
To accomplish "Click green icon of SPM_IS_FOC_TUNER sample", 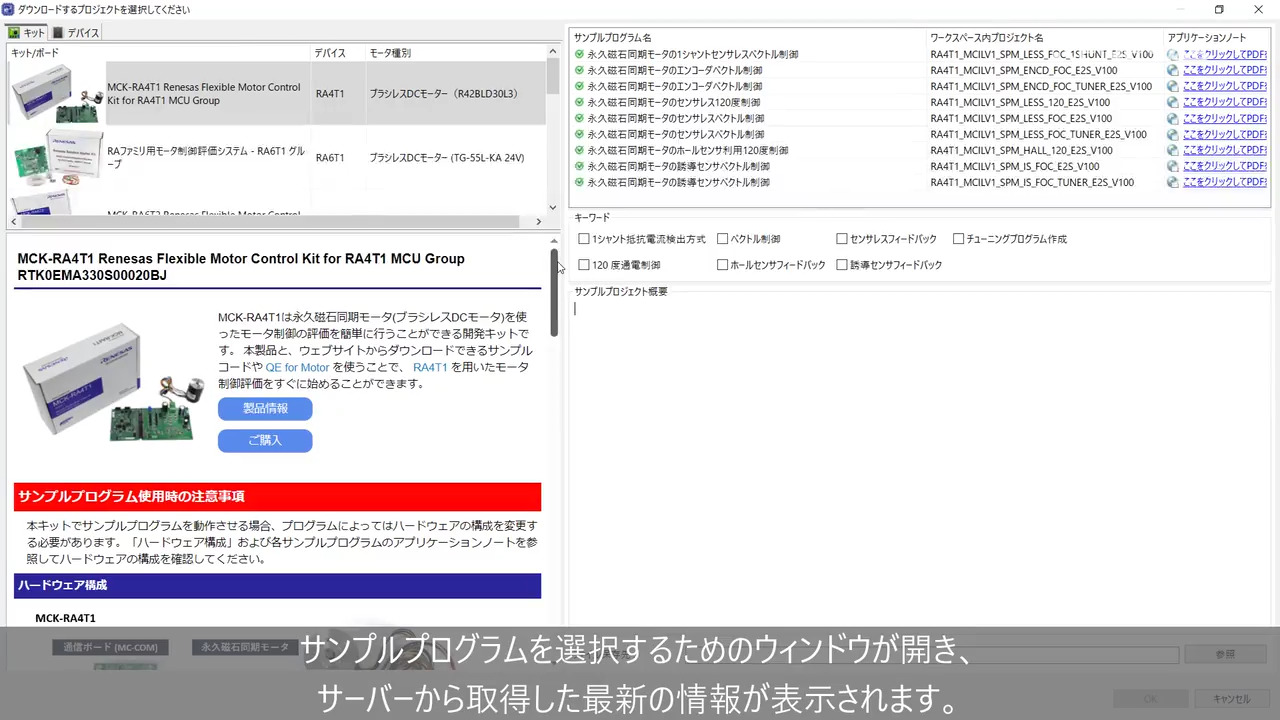I will click(x=579, y=182).
